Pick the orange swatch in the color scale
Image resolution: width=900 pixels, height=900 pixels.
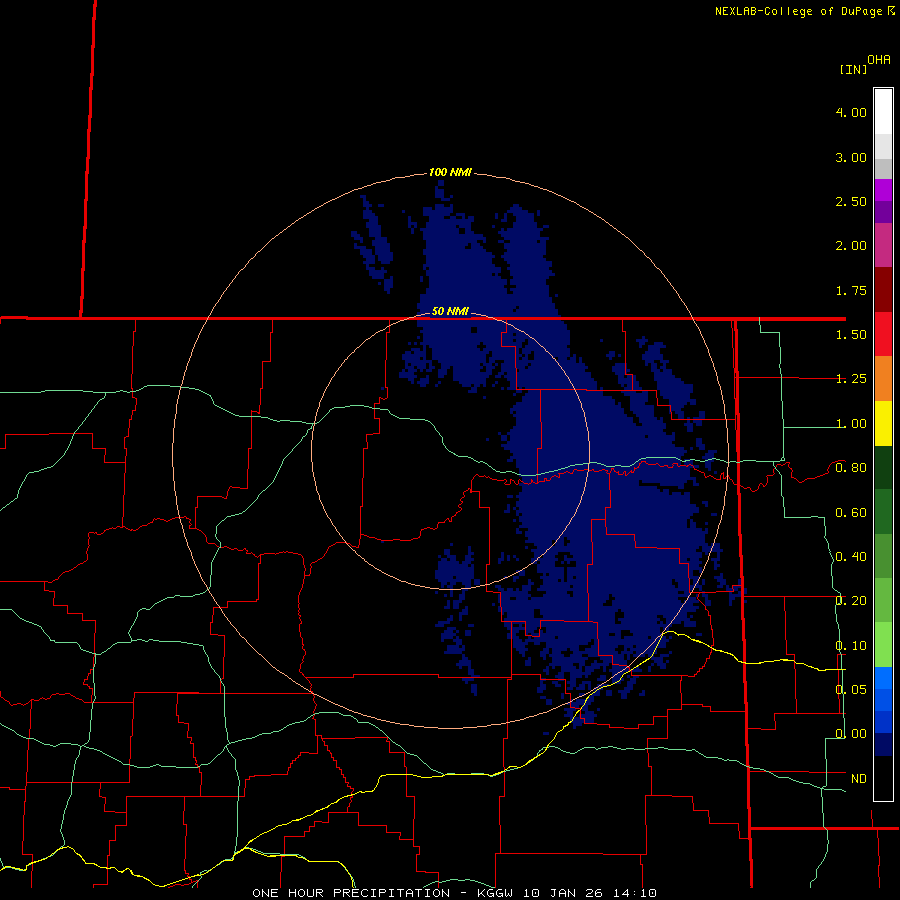click(x=883, y=379)
